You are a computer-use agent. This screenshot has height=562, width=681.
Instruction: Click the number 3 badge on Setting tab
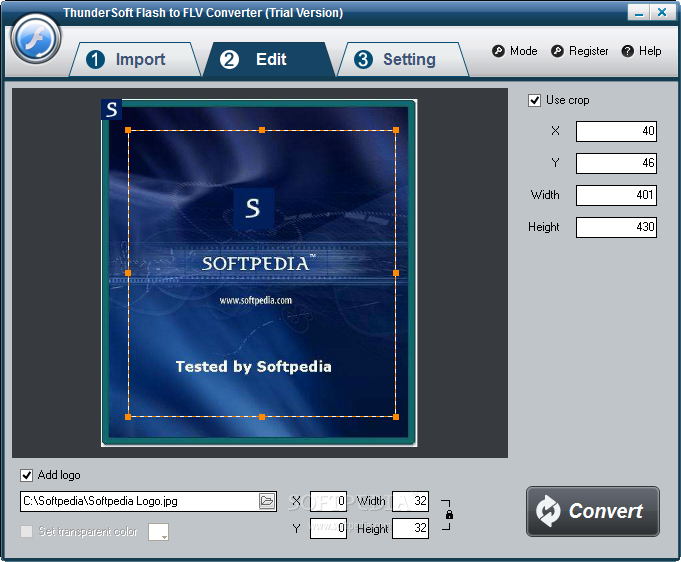364,60
